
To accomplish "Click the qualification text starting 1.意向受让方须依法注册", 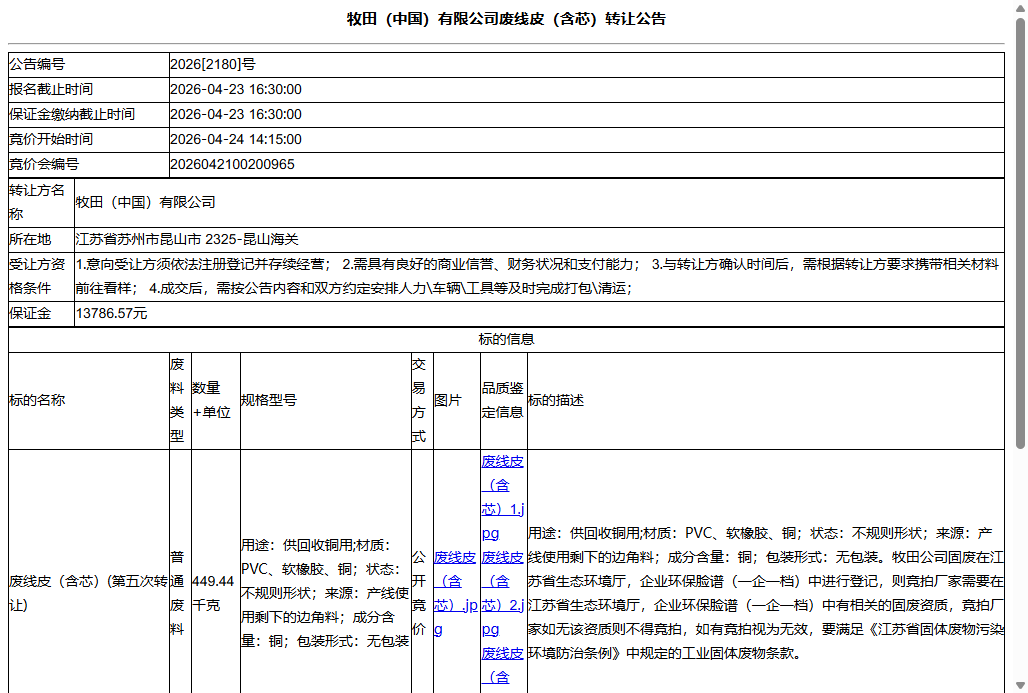I will pyautogui.click(x=538, y=277).
